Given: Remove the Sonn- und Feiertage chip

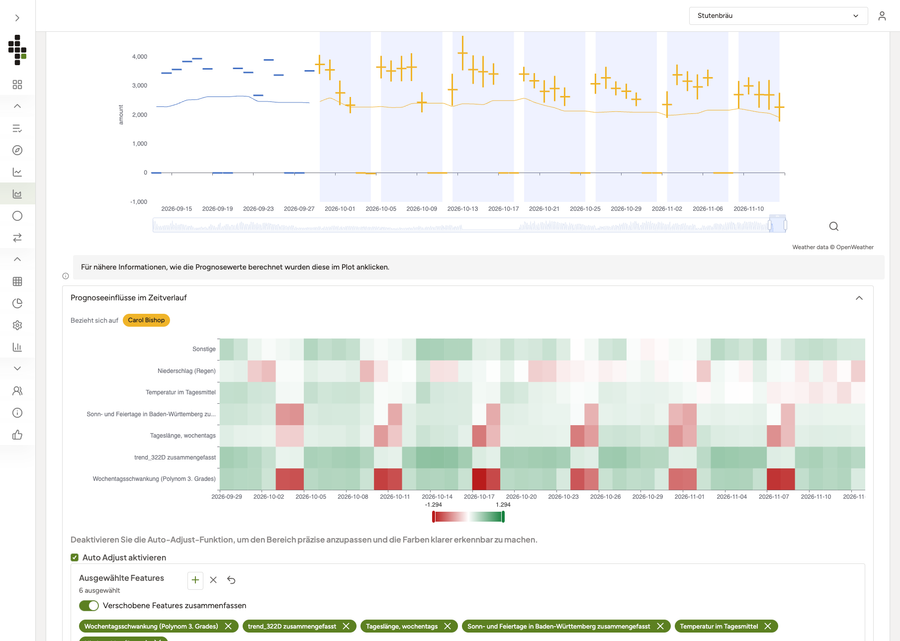Looking at the screenshot, I should tap(660, 626).
